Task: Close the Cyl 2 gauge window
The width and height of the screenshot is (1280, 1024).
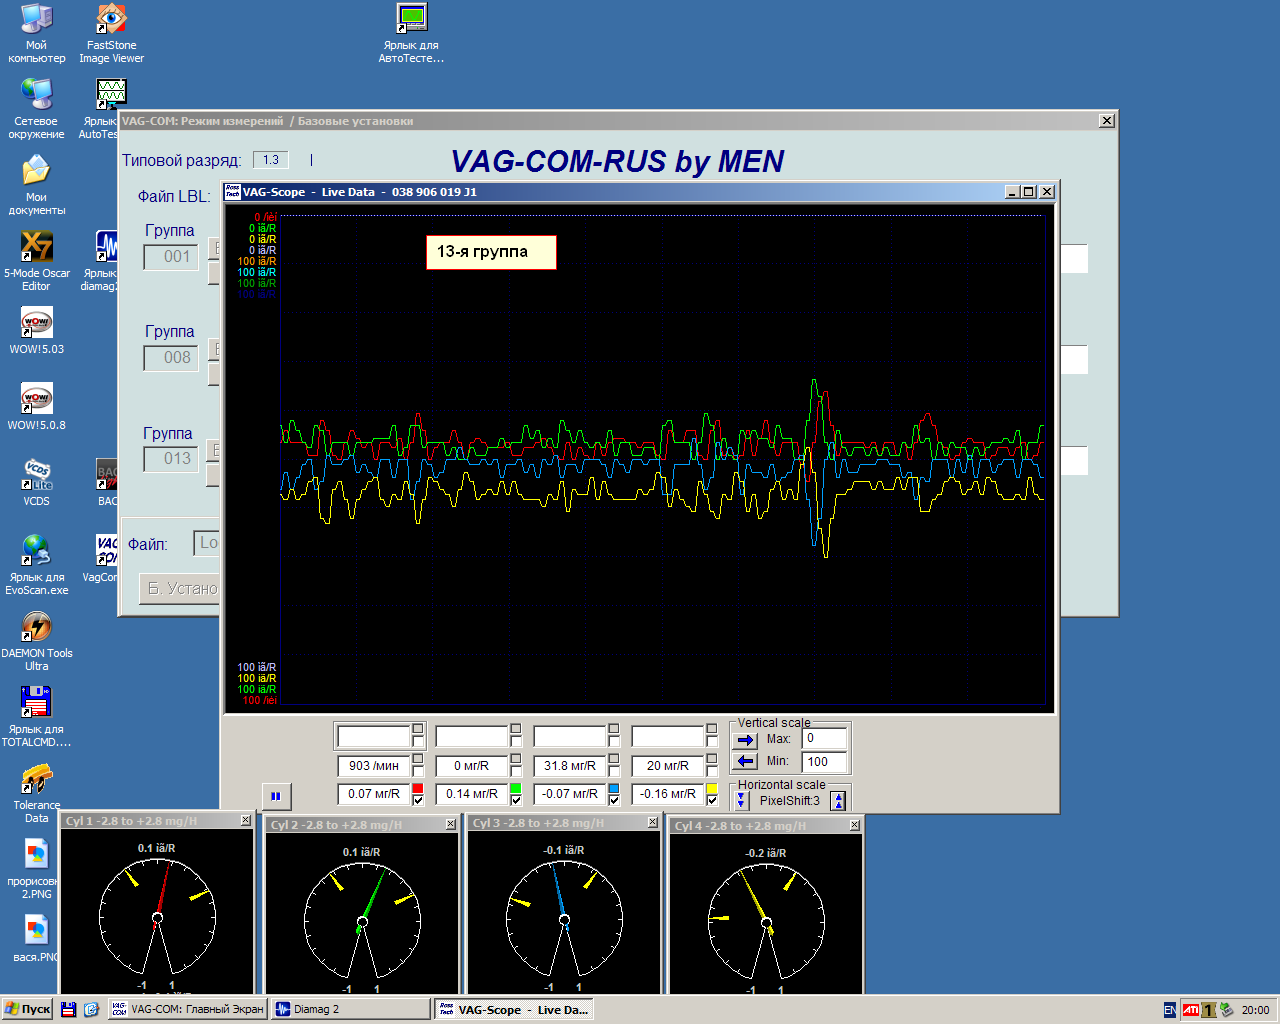Action: coord(451,824)
